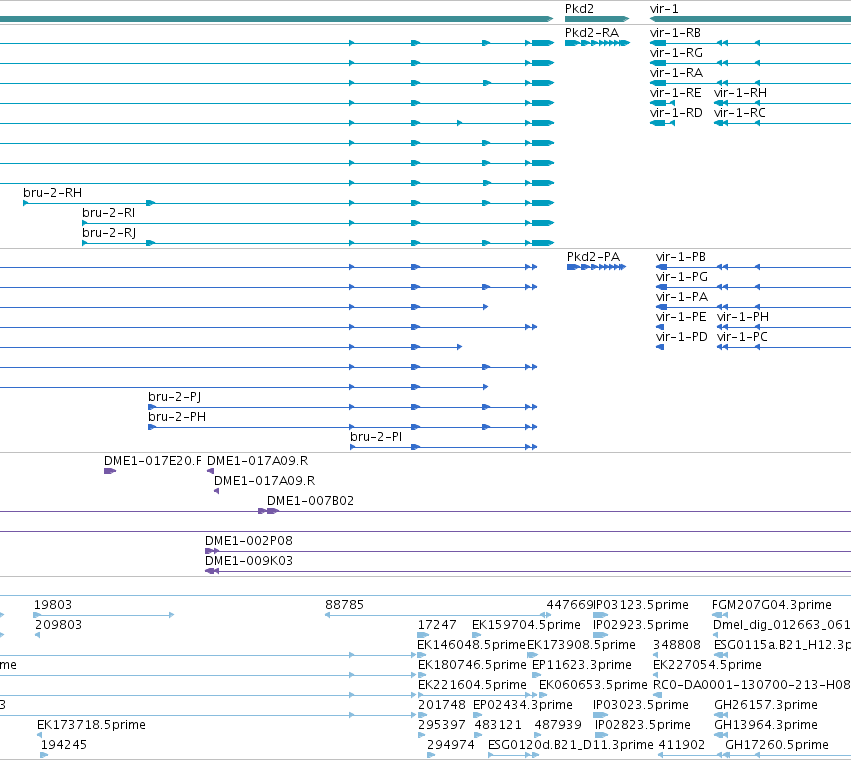Click the vir-1-PB protein label
This screenshot has height=760, width=851.
(681, 257)
